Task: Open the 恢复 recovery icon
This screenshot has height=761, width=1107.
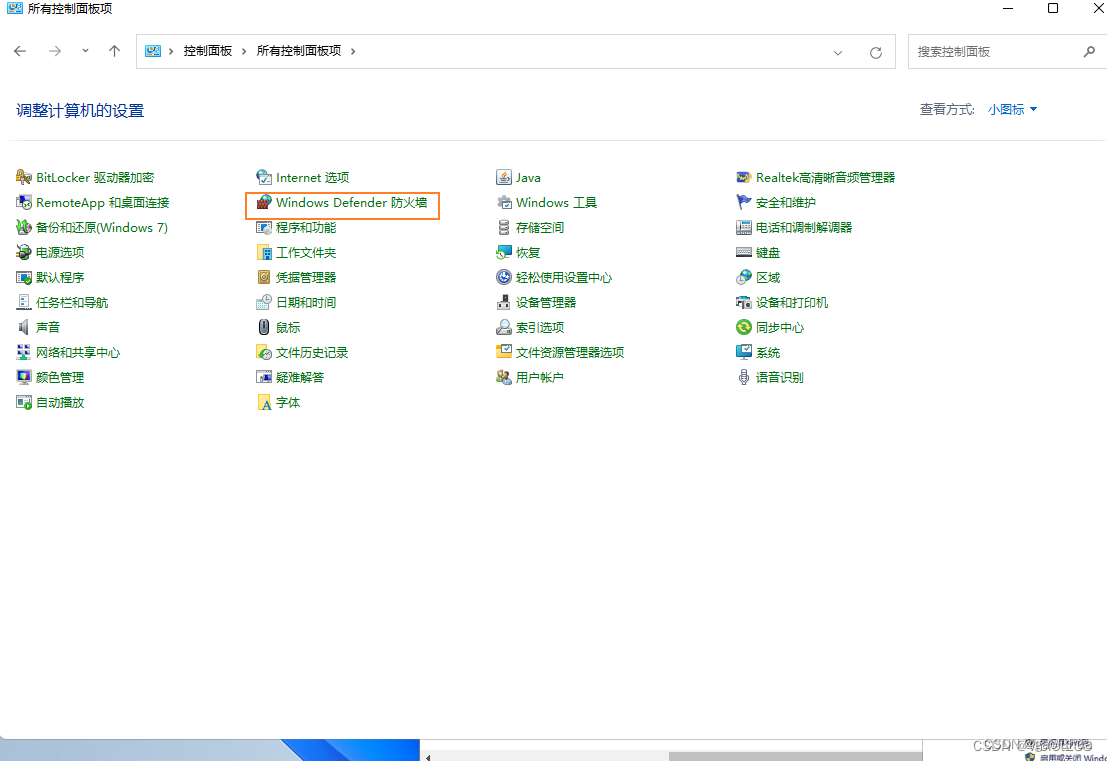Action: tap(503, 252)
